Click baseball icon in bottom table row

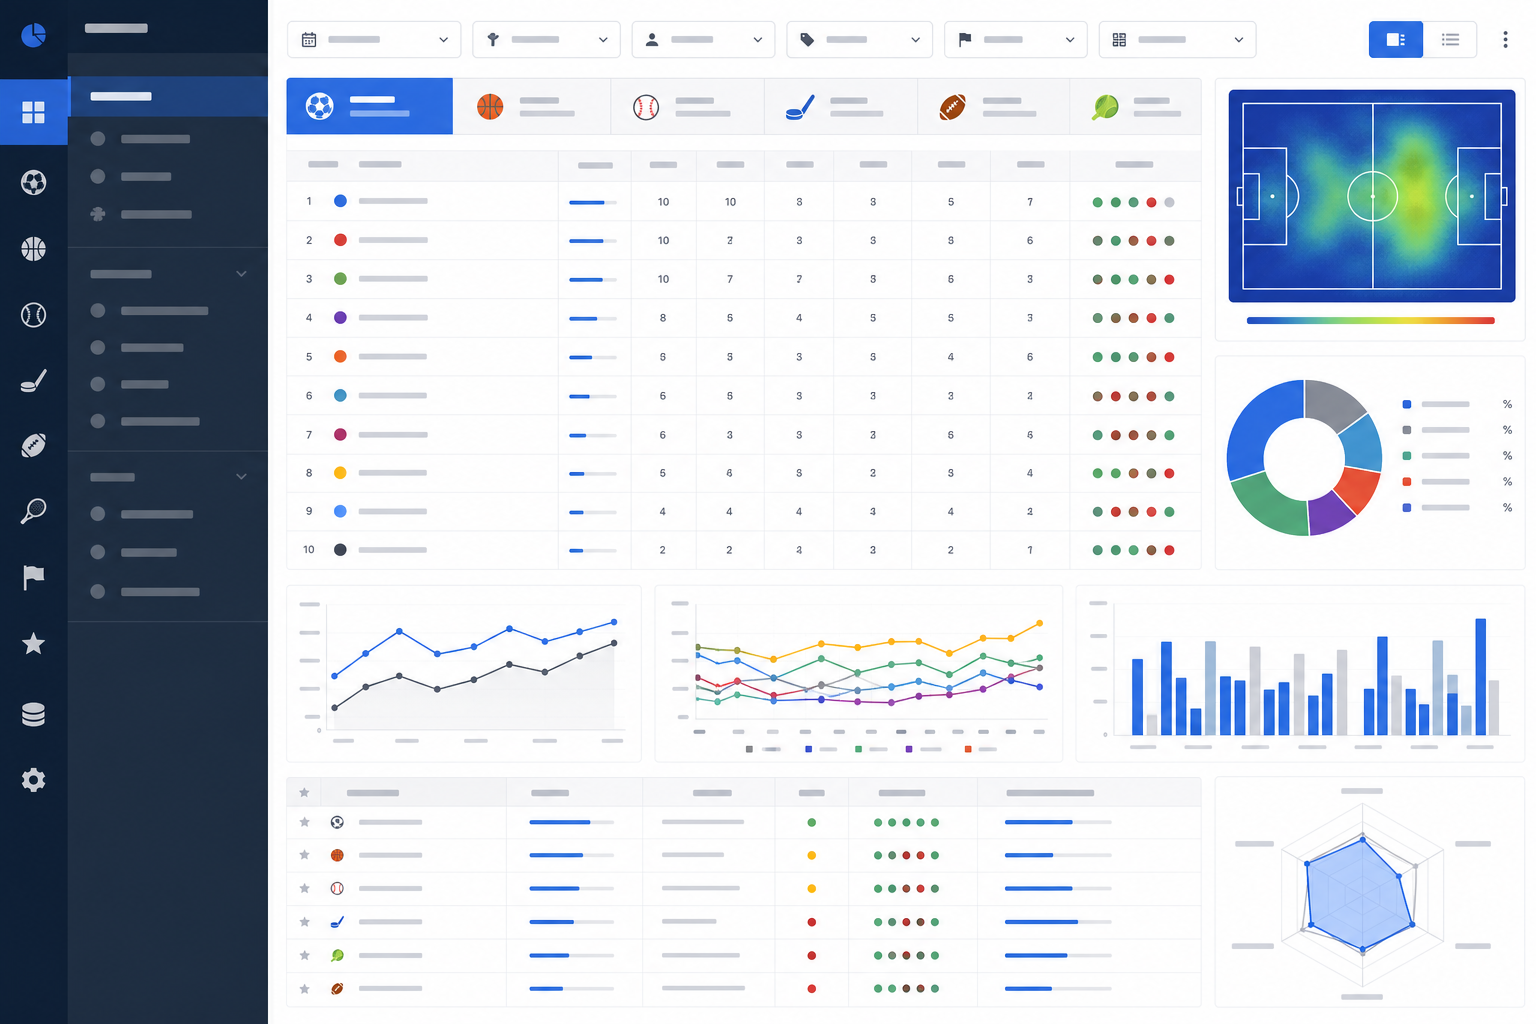point(337,888)
